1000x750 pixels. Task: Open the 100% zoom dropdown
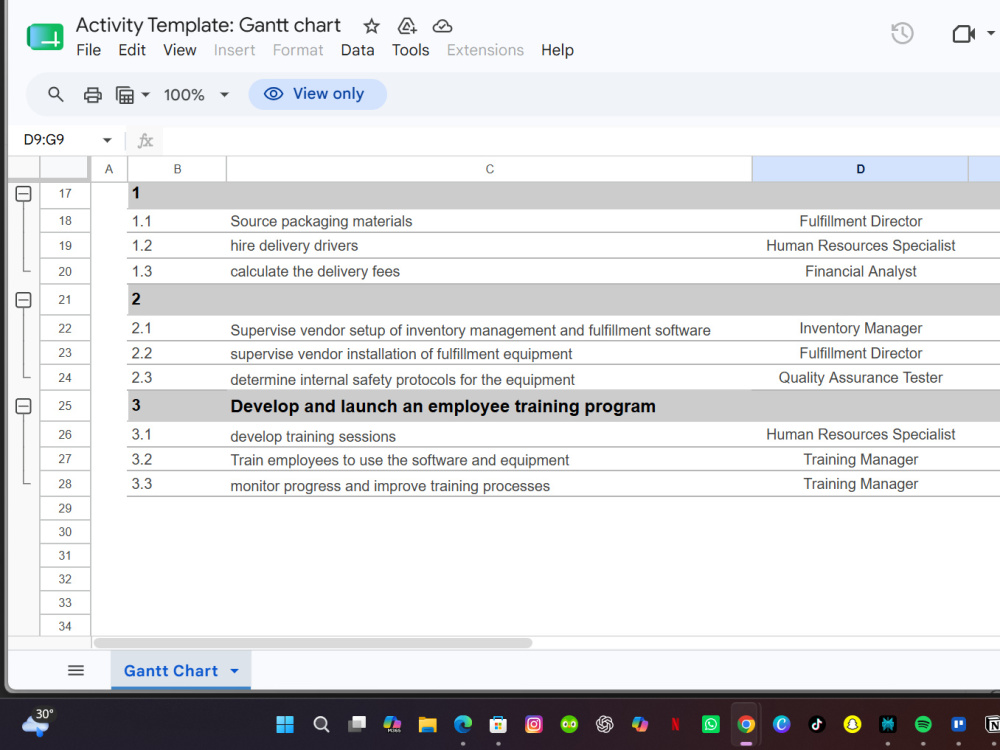[196, 94]
